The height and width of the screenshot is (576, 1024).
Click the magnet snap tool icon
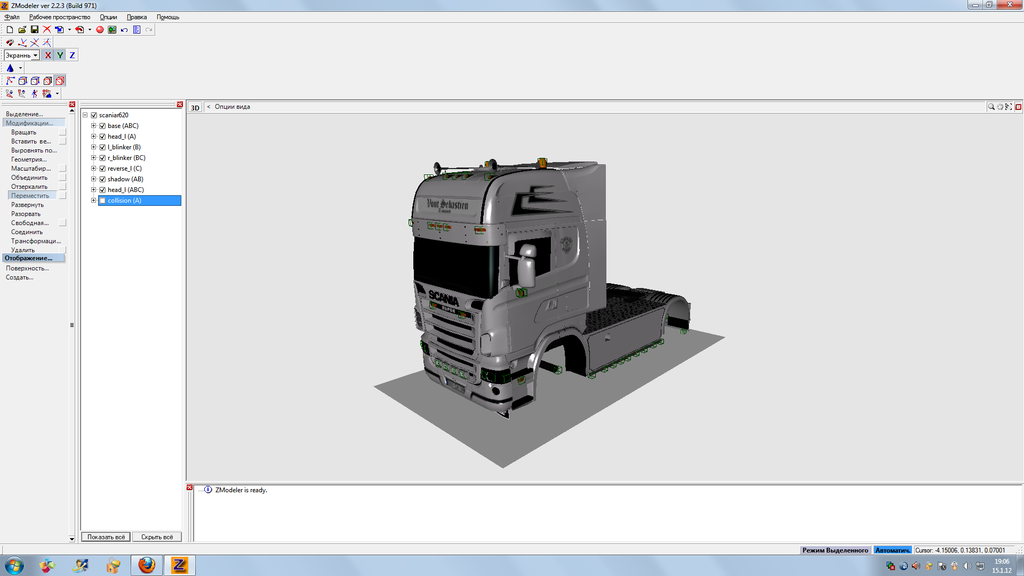(10, 43)
